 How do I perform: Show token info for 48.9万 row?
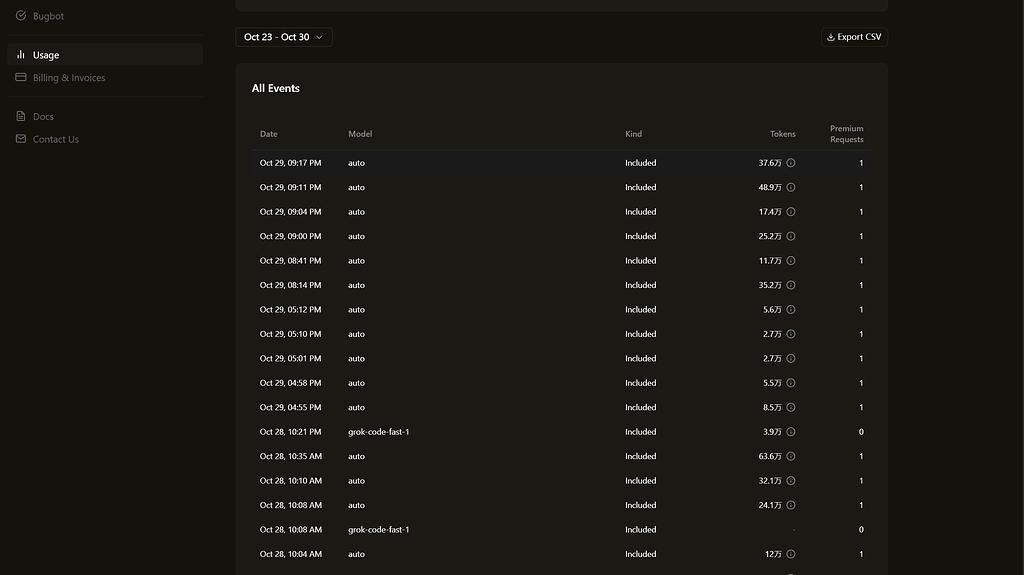click(x=790, y=187)
